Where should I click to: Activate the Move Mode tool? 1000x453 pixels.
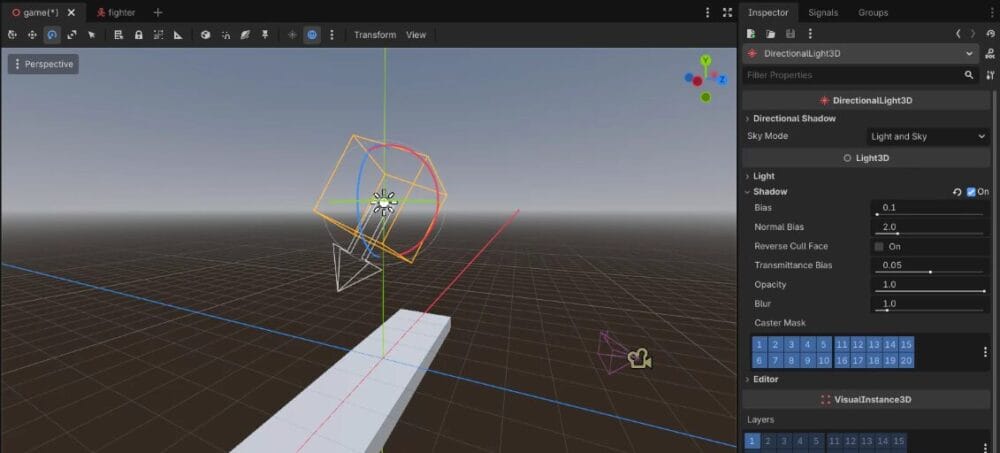pyautogui.click(x=32, y=35)
